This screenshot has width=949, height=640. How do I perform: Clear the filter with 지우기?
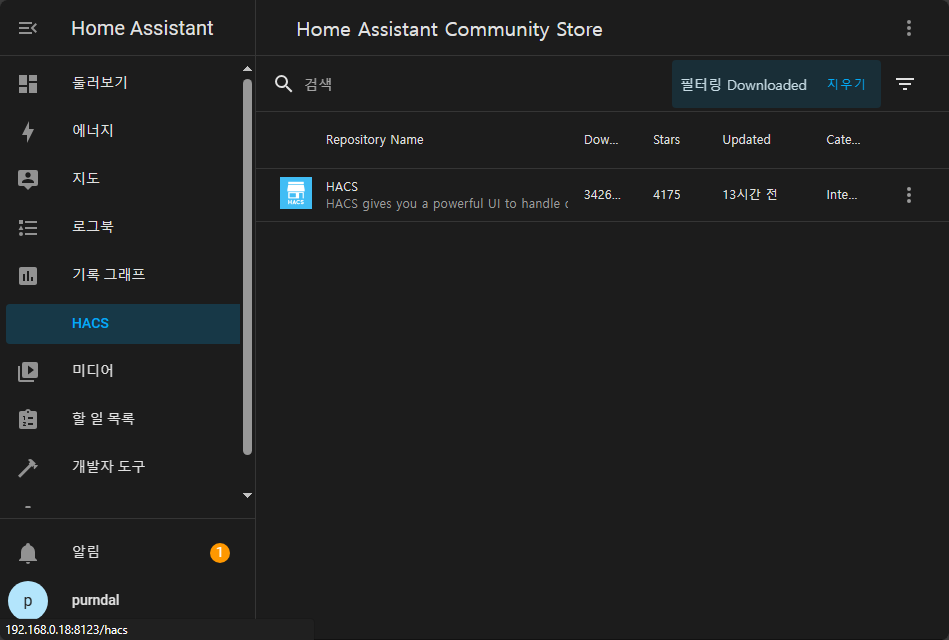coord(846,84)
